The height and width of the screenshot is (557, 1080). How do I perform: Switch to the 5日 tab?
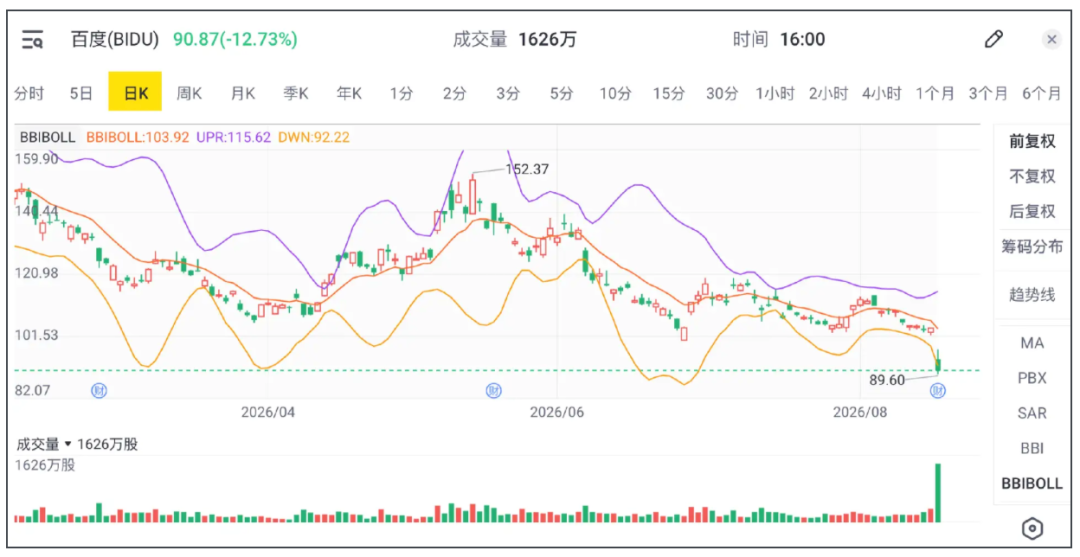coord(81,93)
